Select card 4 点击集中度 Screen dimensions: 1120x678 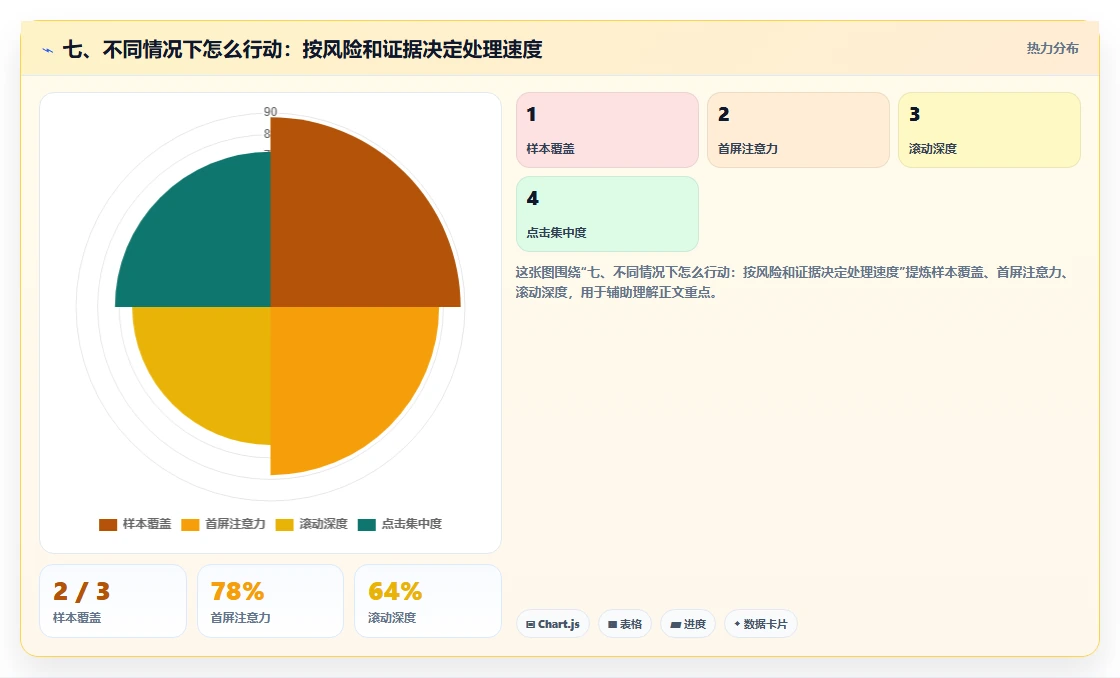607,214
